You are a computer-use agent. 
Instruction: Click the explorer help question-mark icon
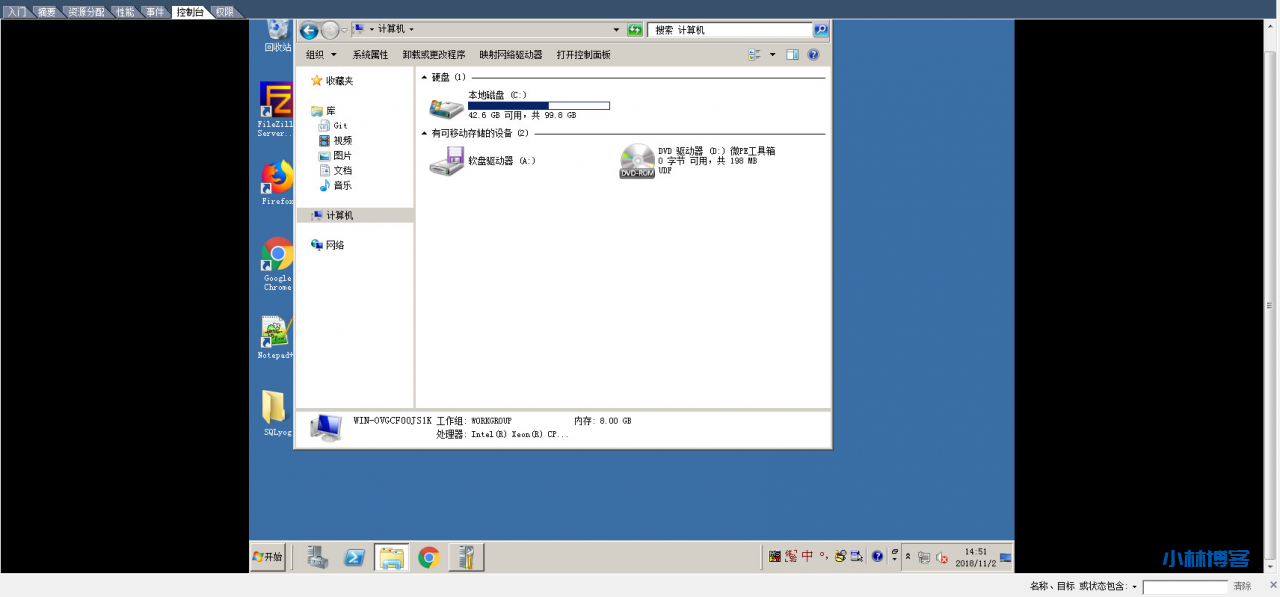813,55
